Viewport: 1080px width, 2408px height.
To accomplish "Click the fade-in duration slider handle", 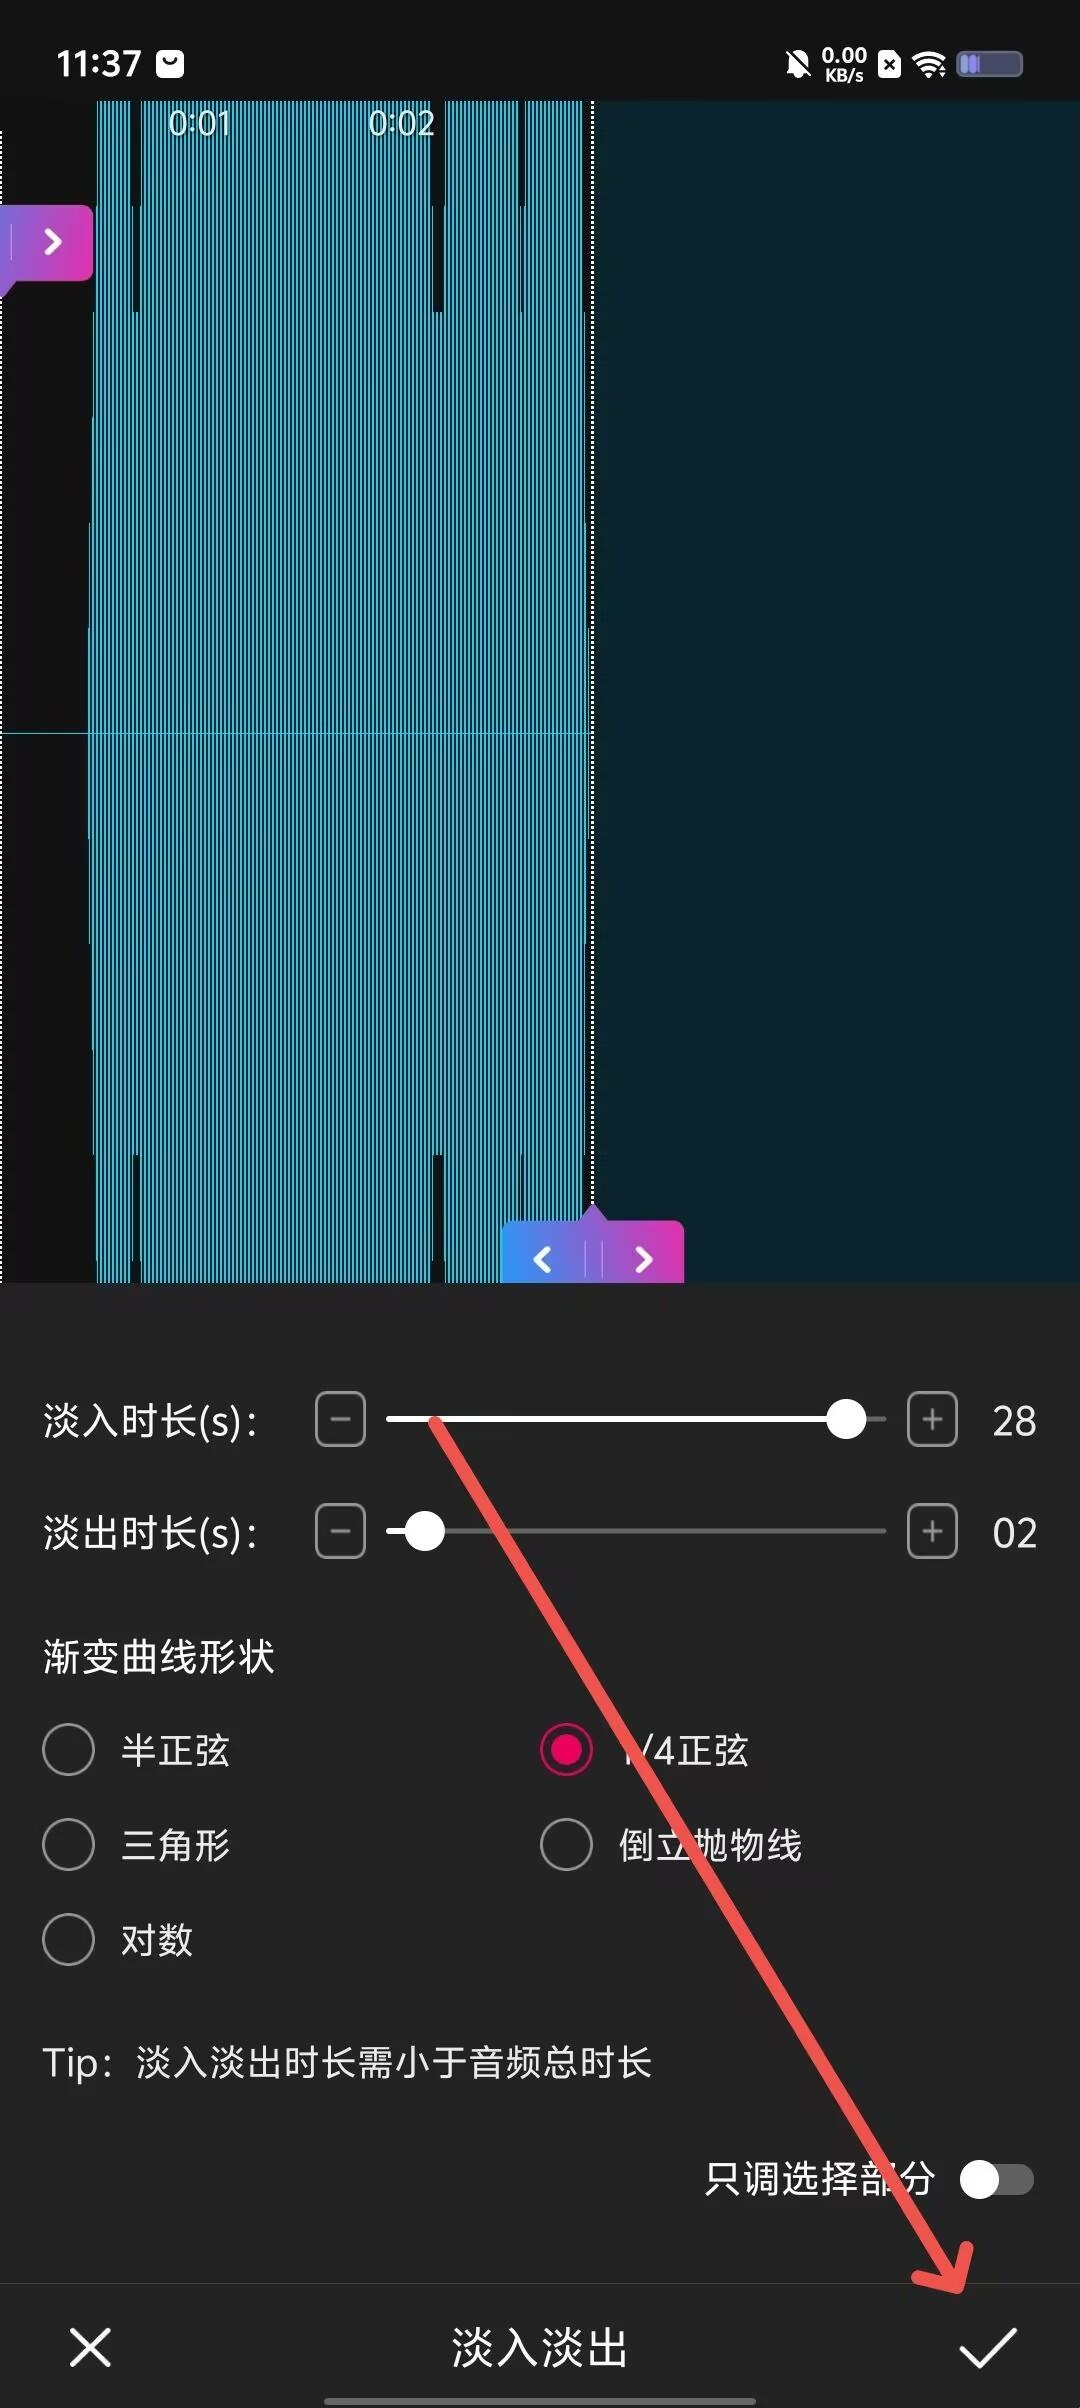I will pos(846,1419).
